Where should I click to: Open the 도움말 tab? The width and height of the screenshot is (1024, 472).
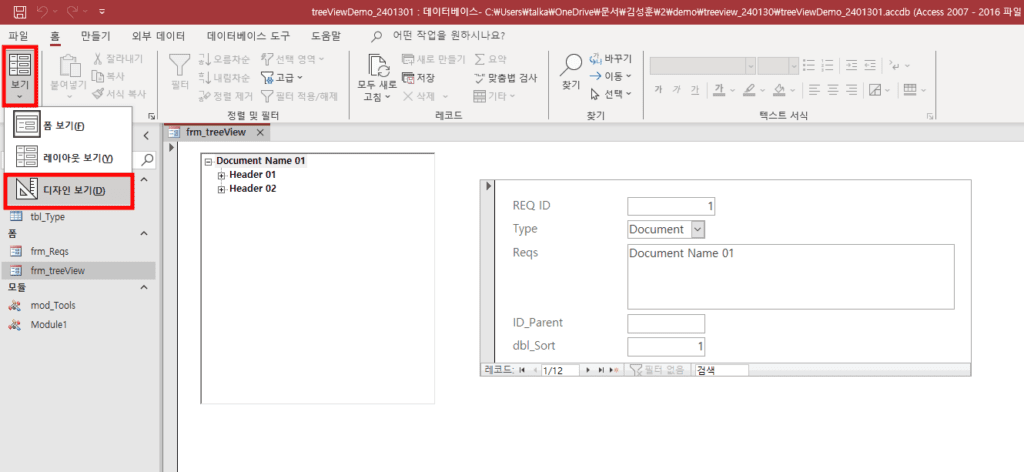coord(326,36)
